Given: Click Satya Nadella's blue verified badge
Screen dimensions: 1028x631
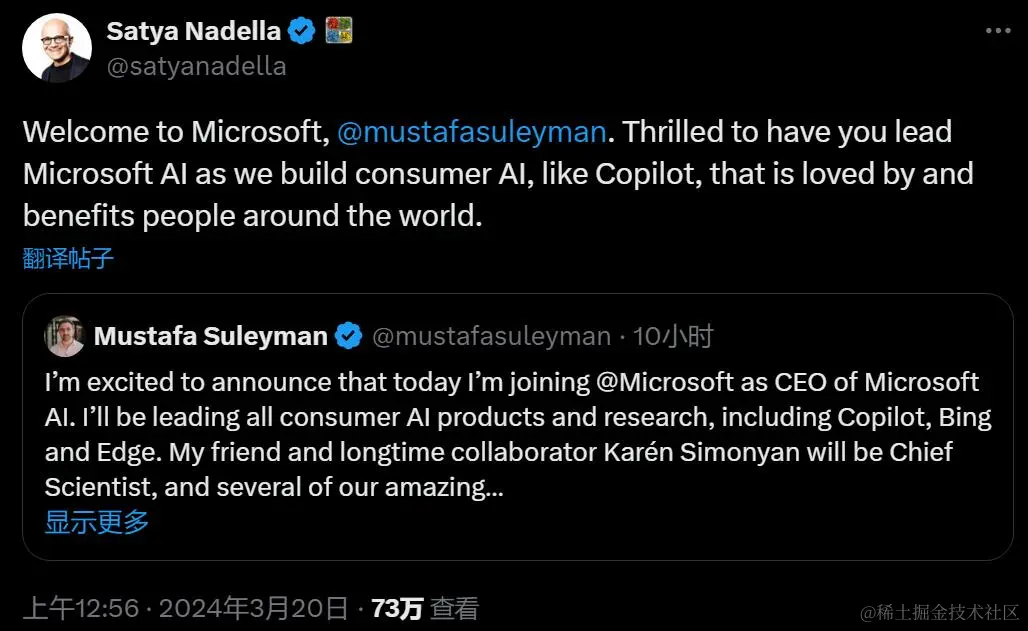Looking at the screenshot, I should point(302,31).
